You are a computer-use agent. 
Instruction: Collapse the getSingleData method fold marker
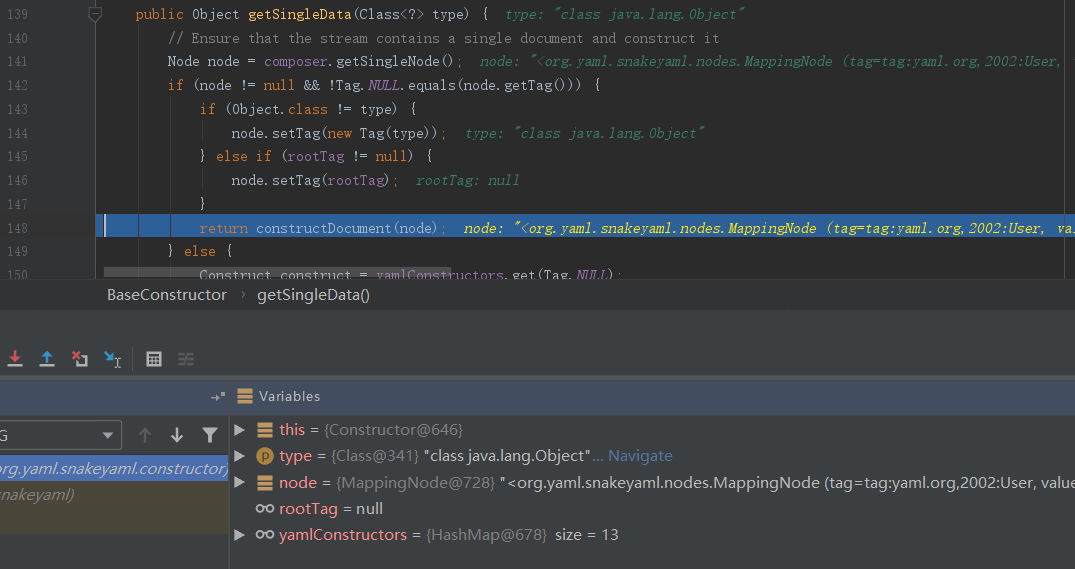point(95,15)
